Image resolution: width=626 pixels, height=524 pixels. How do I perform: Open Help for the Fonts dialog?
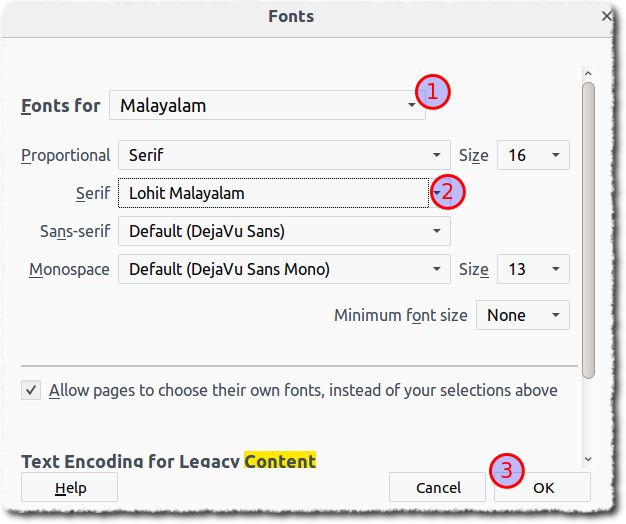[70, 488]
